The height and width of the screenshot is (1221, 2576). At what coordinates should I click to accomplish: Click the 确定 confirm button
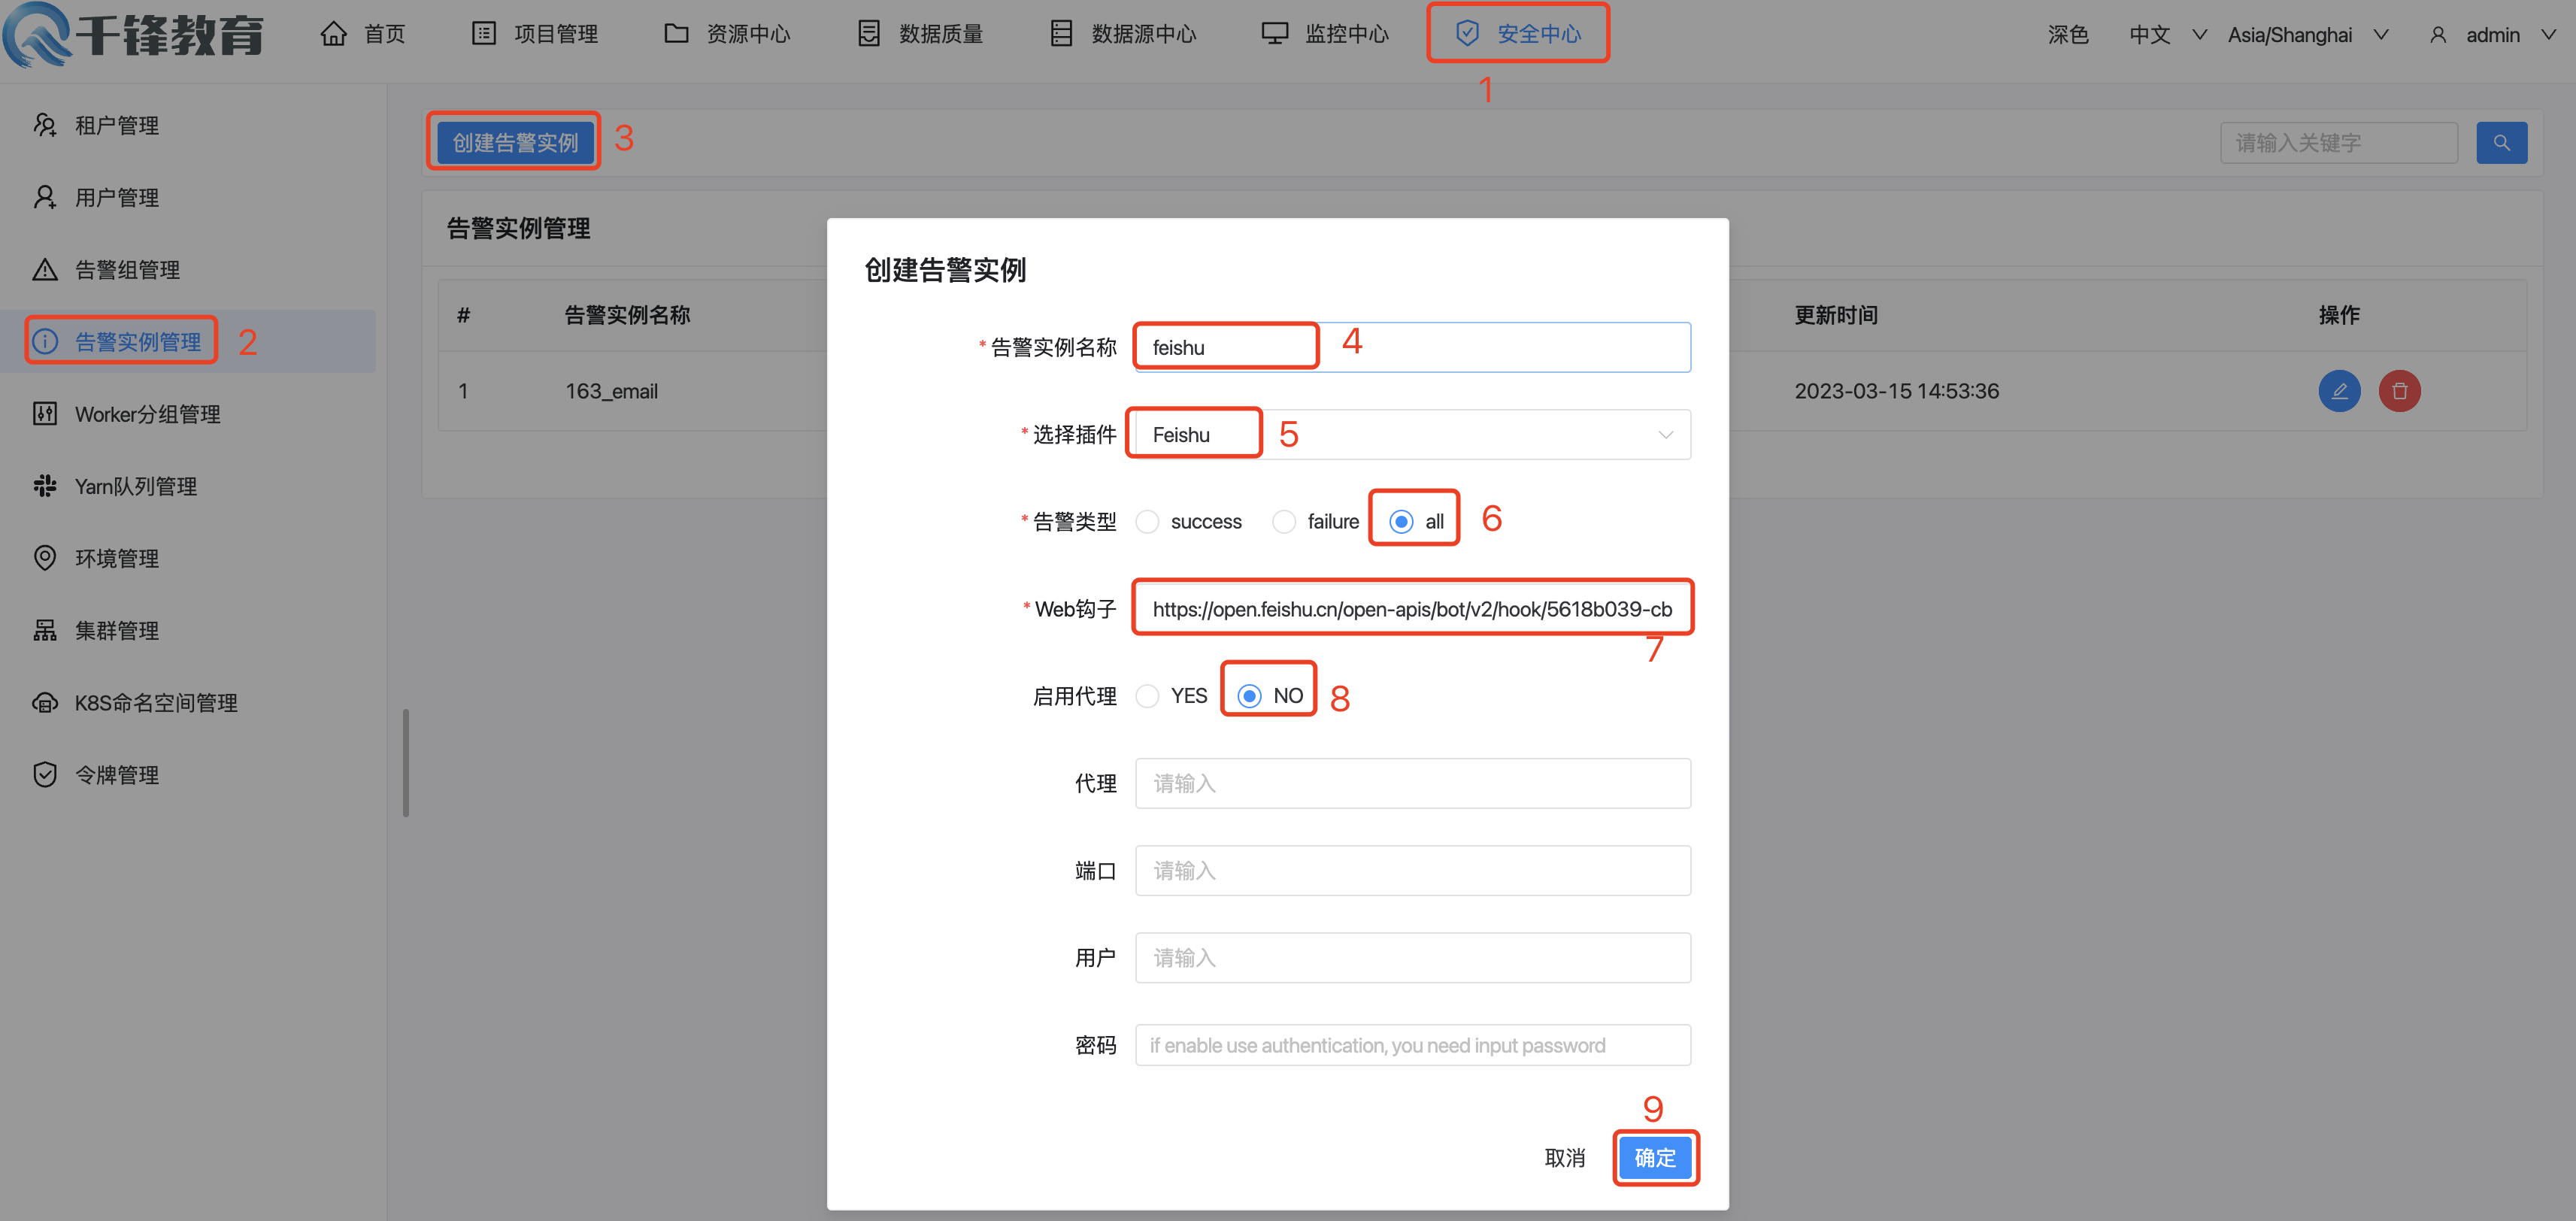tap(1654, 1158)
